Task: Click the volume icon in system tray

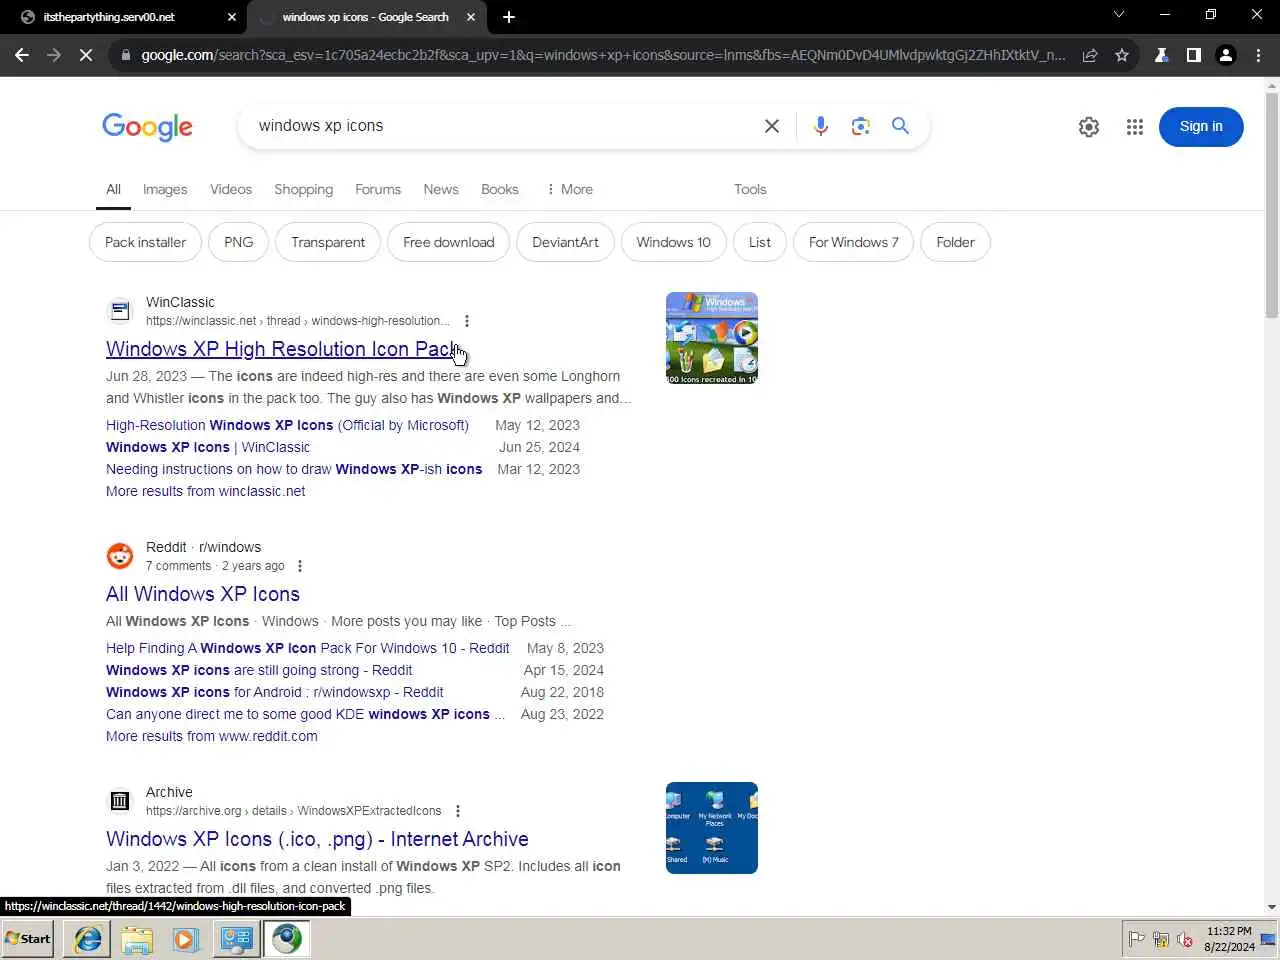Action: coord(1185,939)
